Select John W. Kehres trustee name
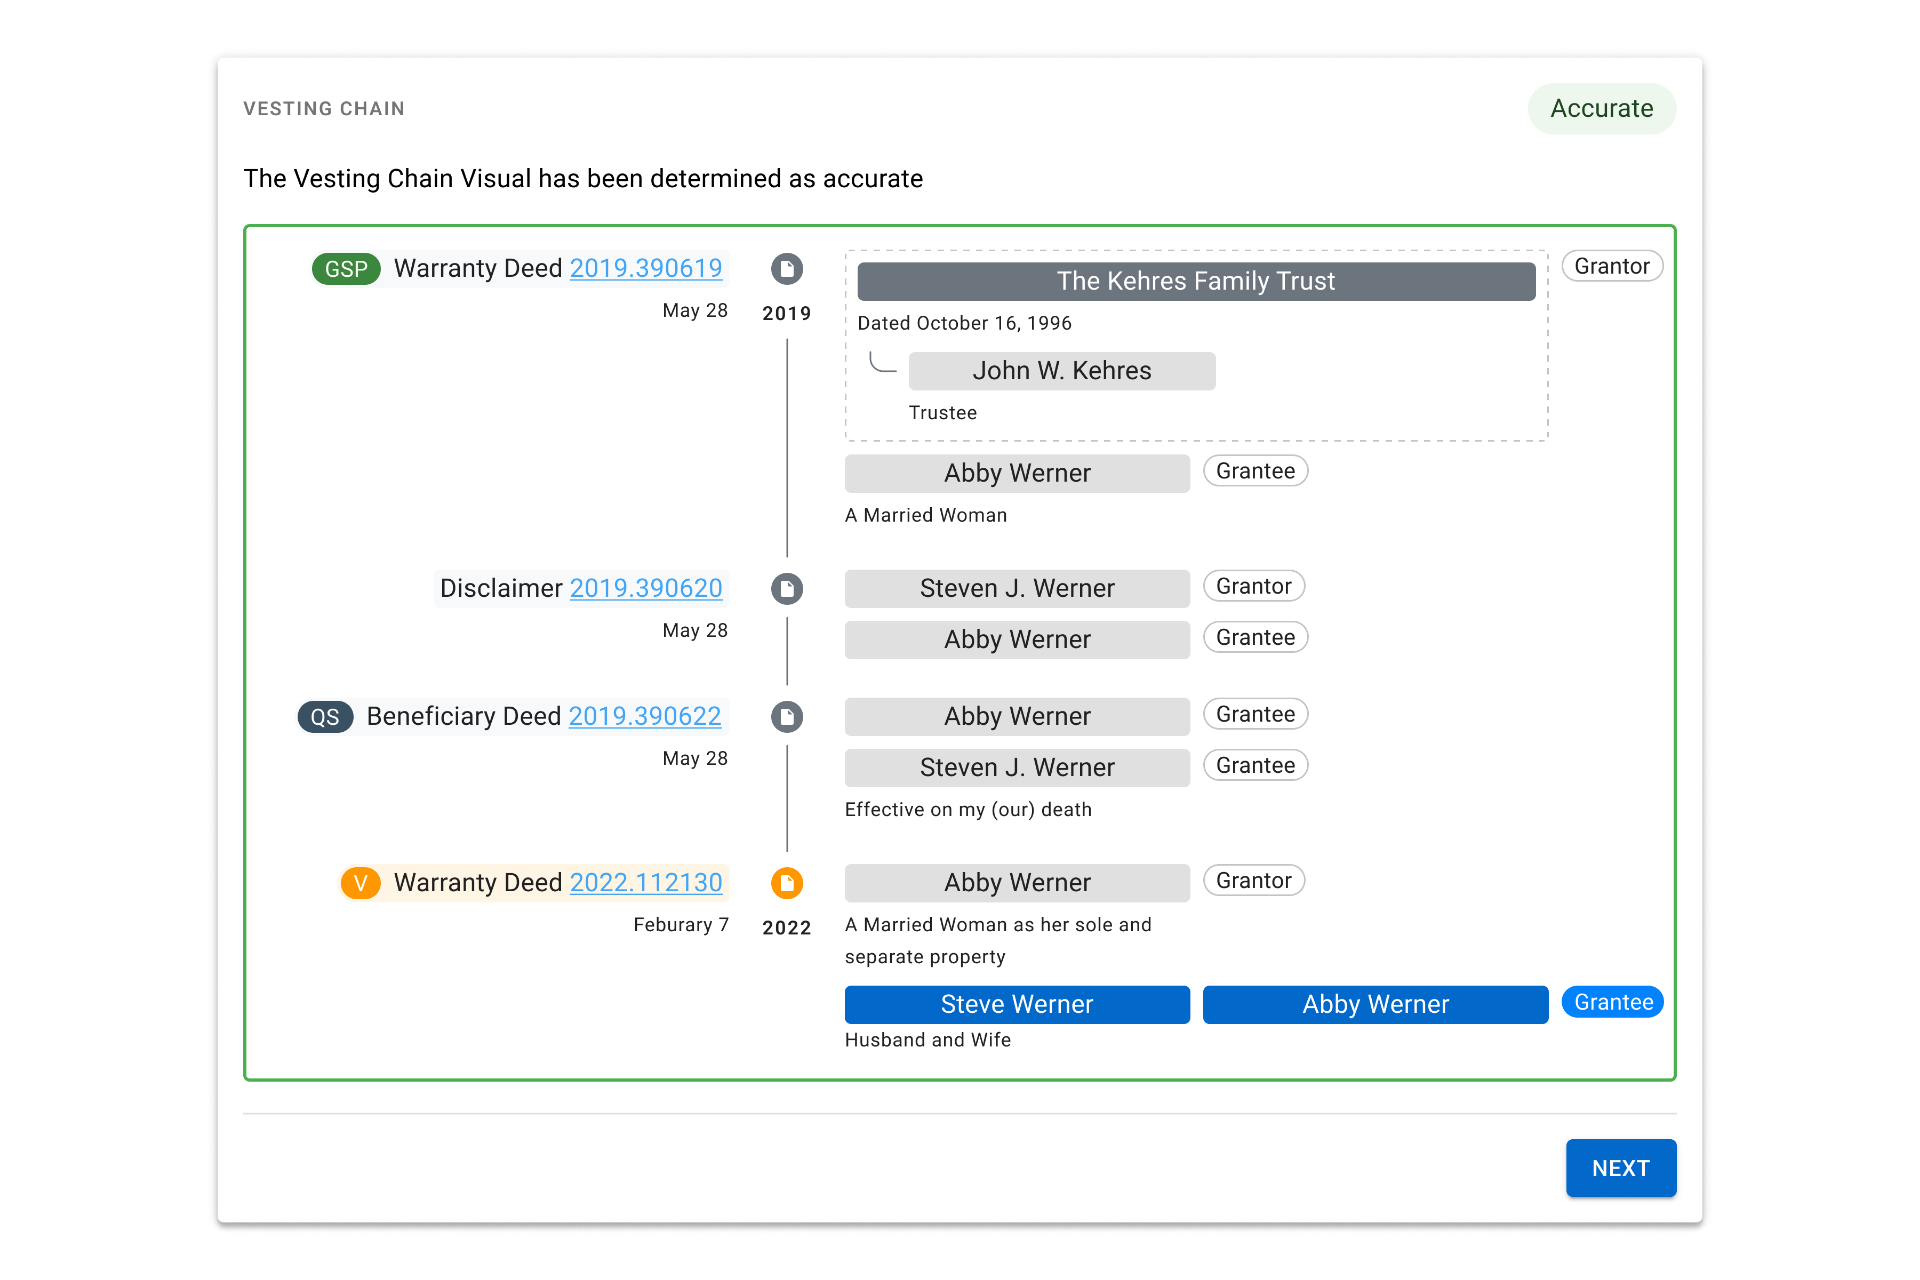Screen dimensions: 1920x1280 (x=1062, y=371)
